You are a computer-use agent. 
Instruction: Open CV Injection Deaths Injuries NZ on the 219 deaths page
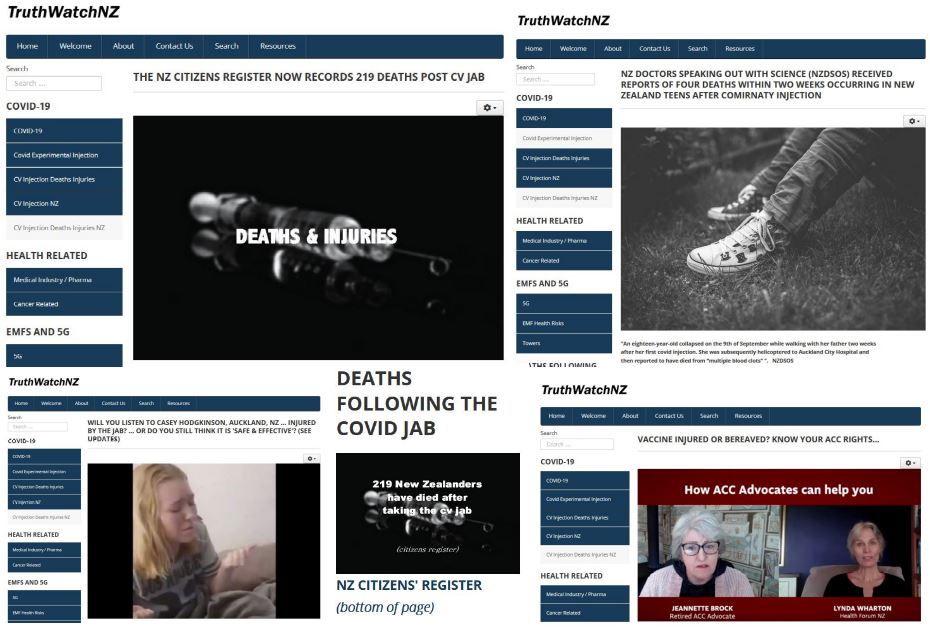(64, 228)
